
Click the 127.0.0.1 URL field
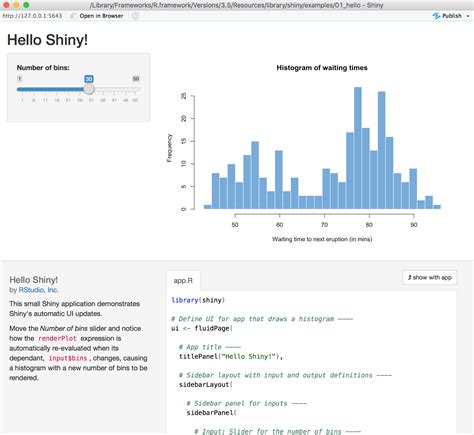pyautogui.click(x=32, y=16)
